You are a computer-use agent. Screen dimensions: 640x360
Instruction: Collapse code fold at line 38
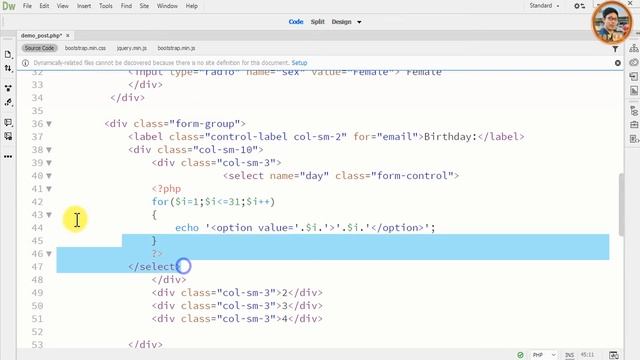49,150
